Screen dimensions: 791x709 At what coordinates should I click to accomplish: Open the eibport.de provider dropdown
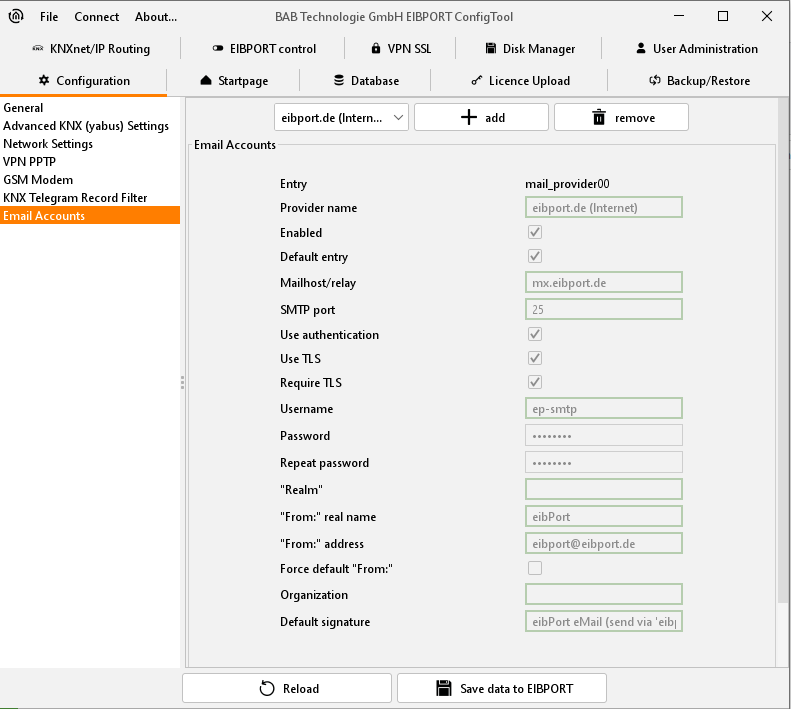coord(341,118)
